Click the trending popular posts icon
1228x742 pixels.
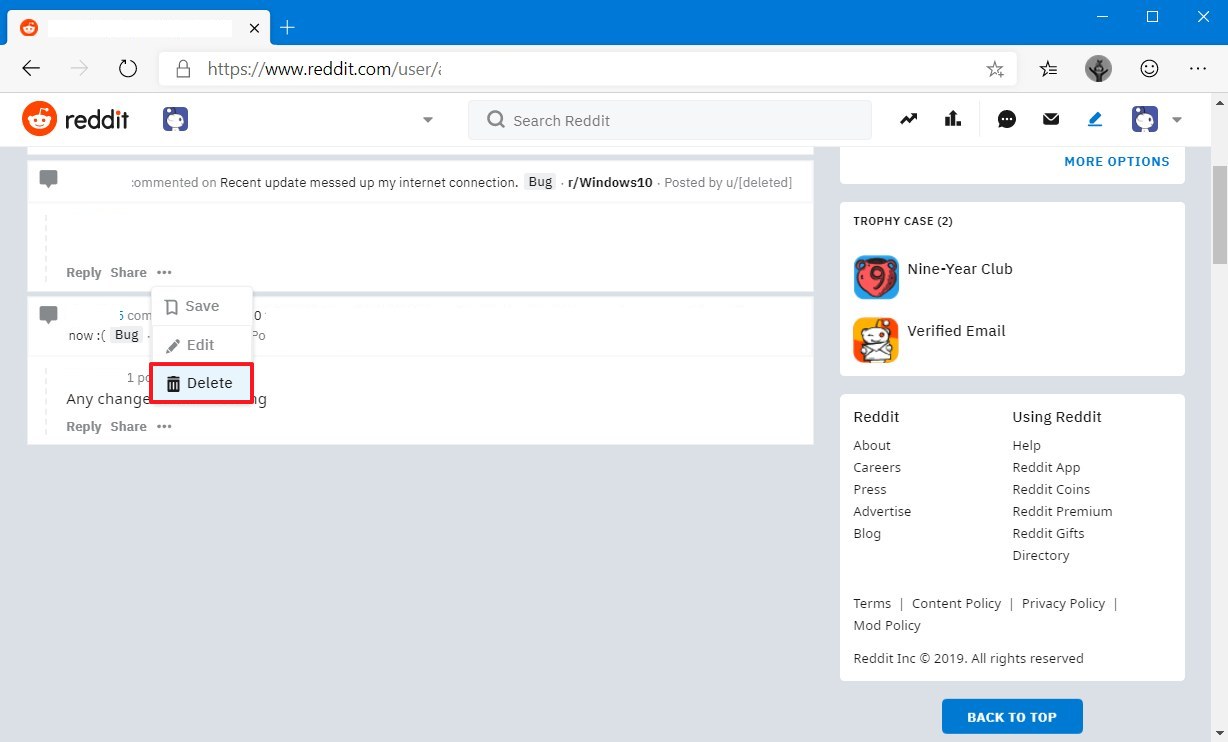(908, 119)
